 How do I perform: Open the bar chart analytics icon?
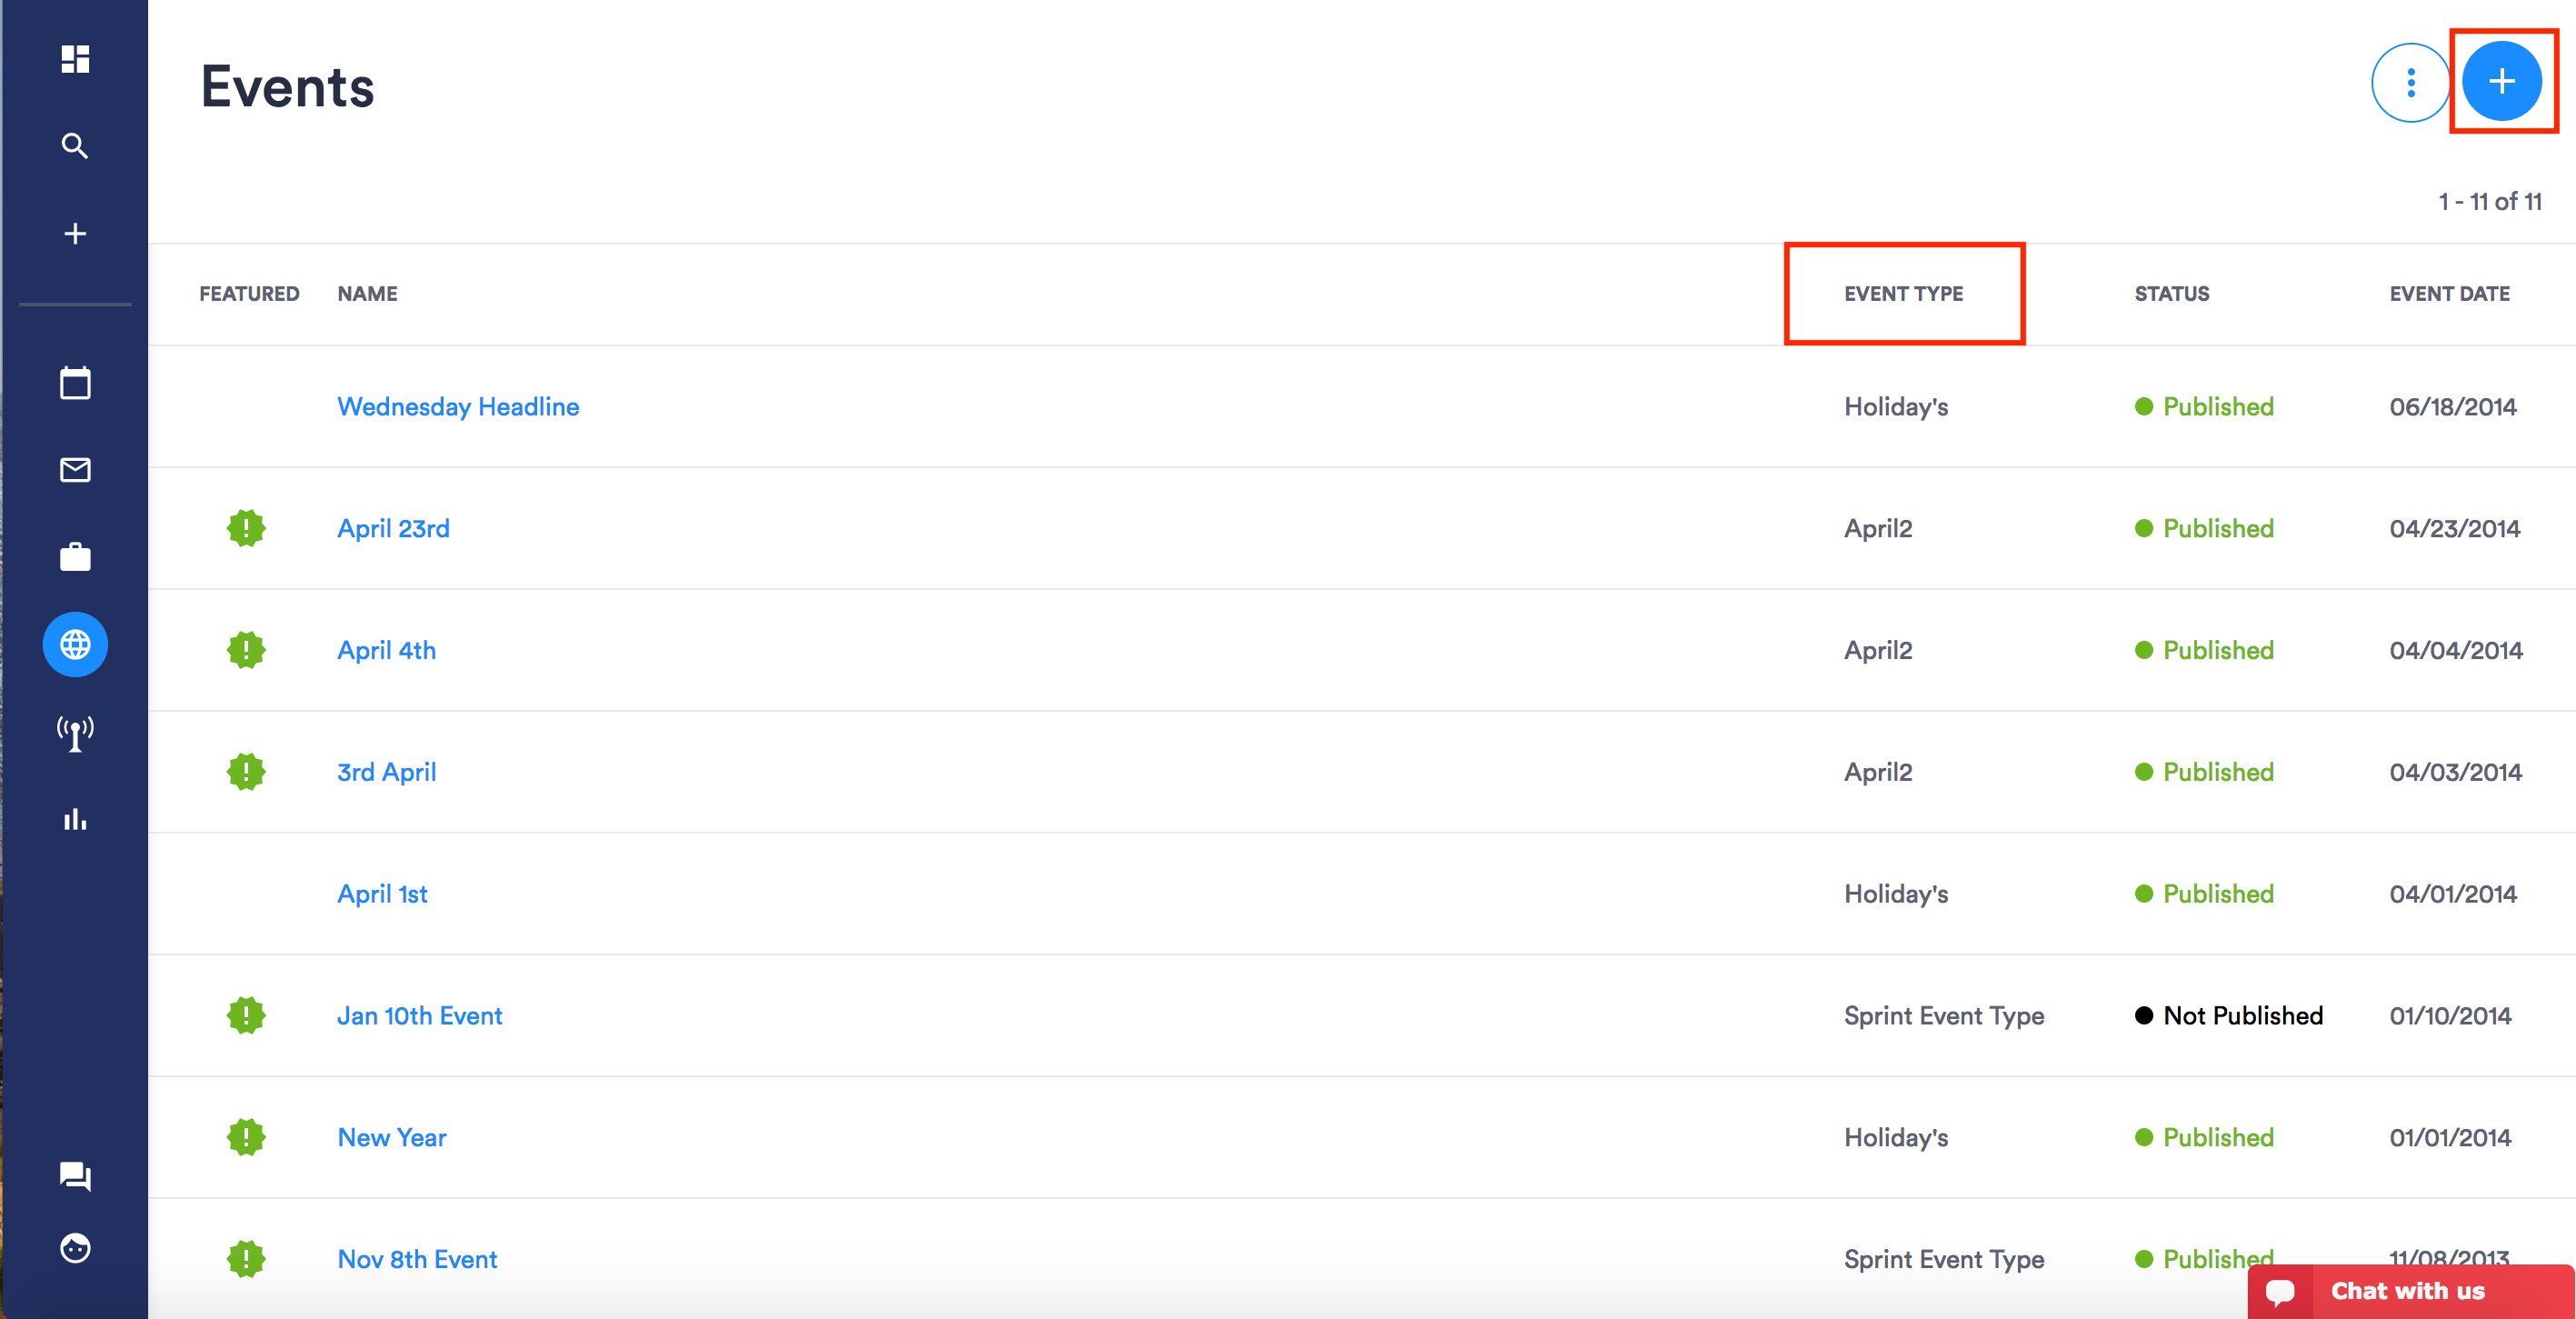pyautogui.click(x=75, y=820)
